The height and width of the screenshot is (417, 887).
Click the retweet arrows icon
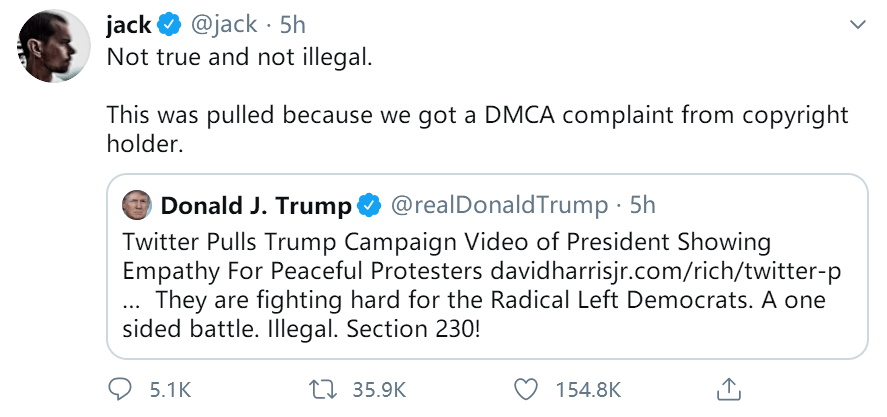pos(321,388)
